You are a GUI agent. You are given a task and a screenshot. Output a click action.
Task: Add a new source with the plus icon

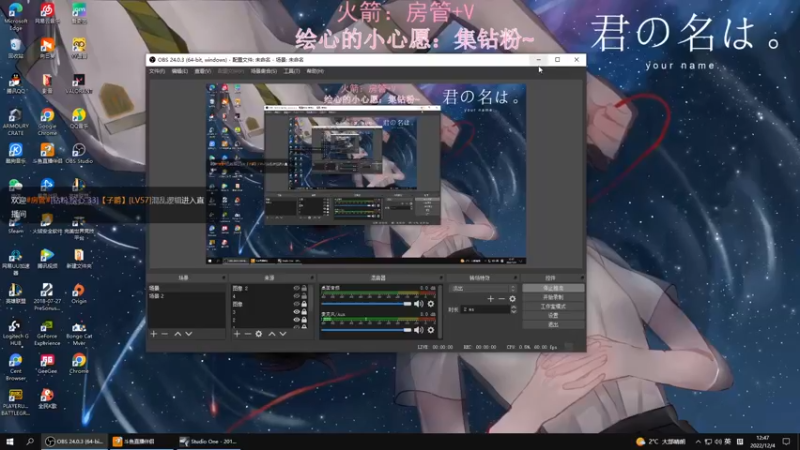[x=237, y=334]
